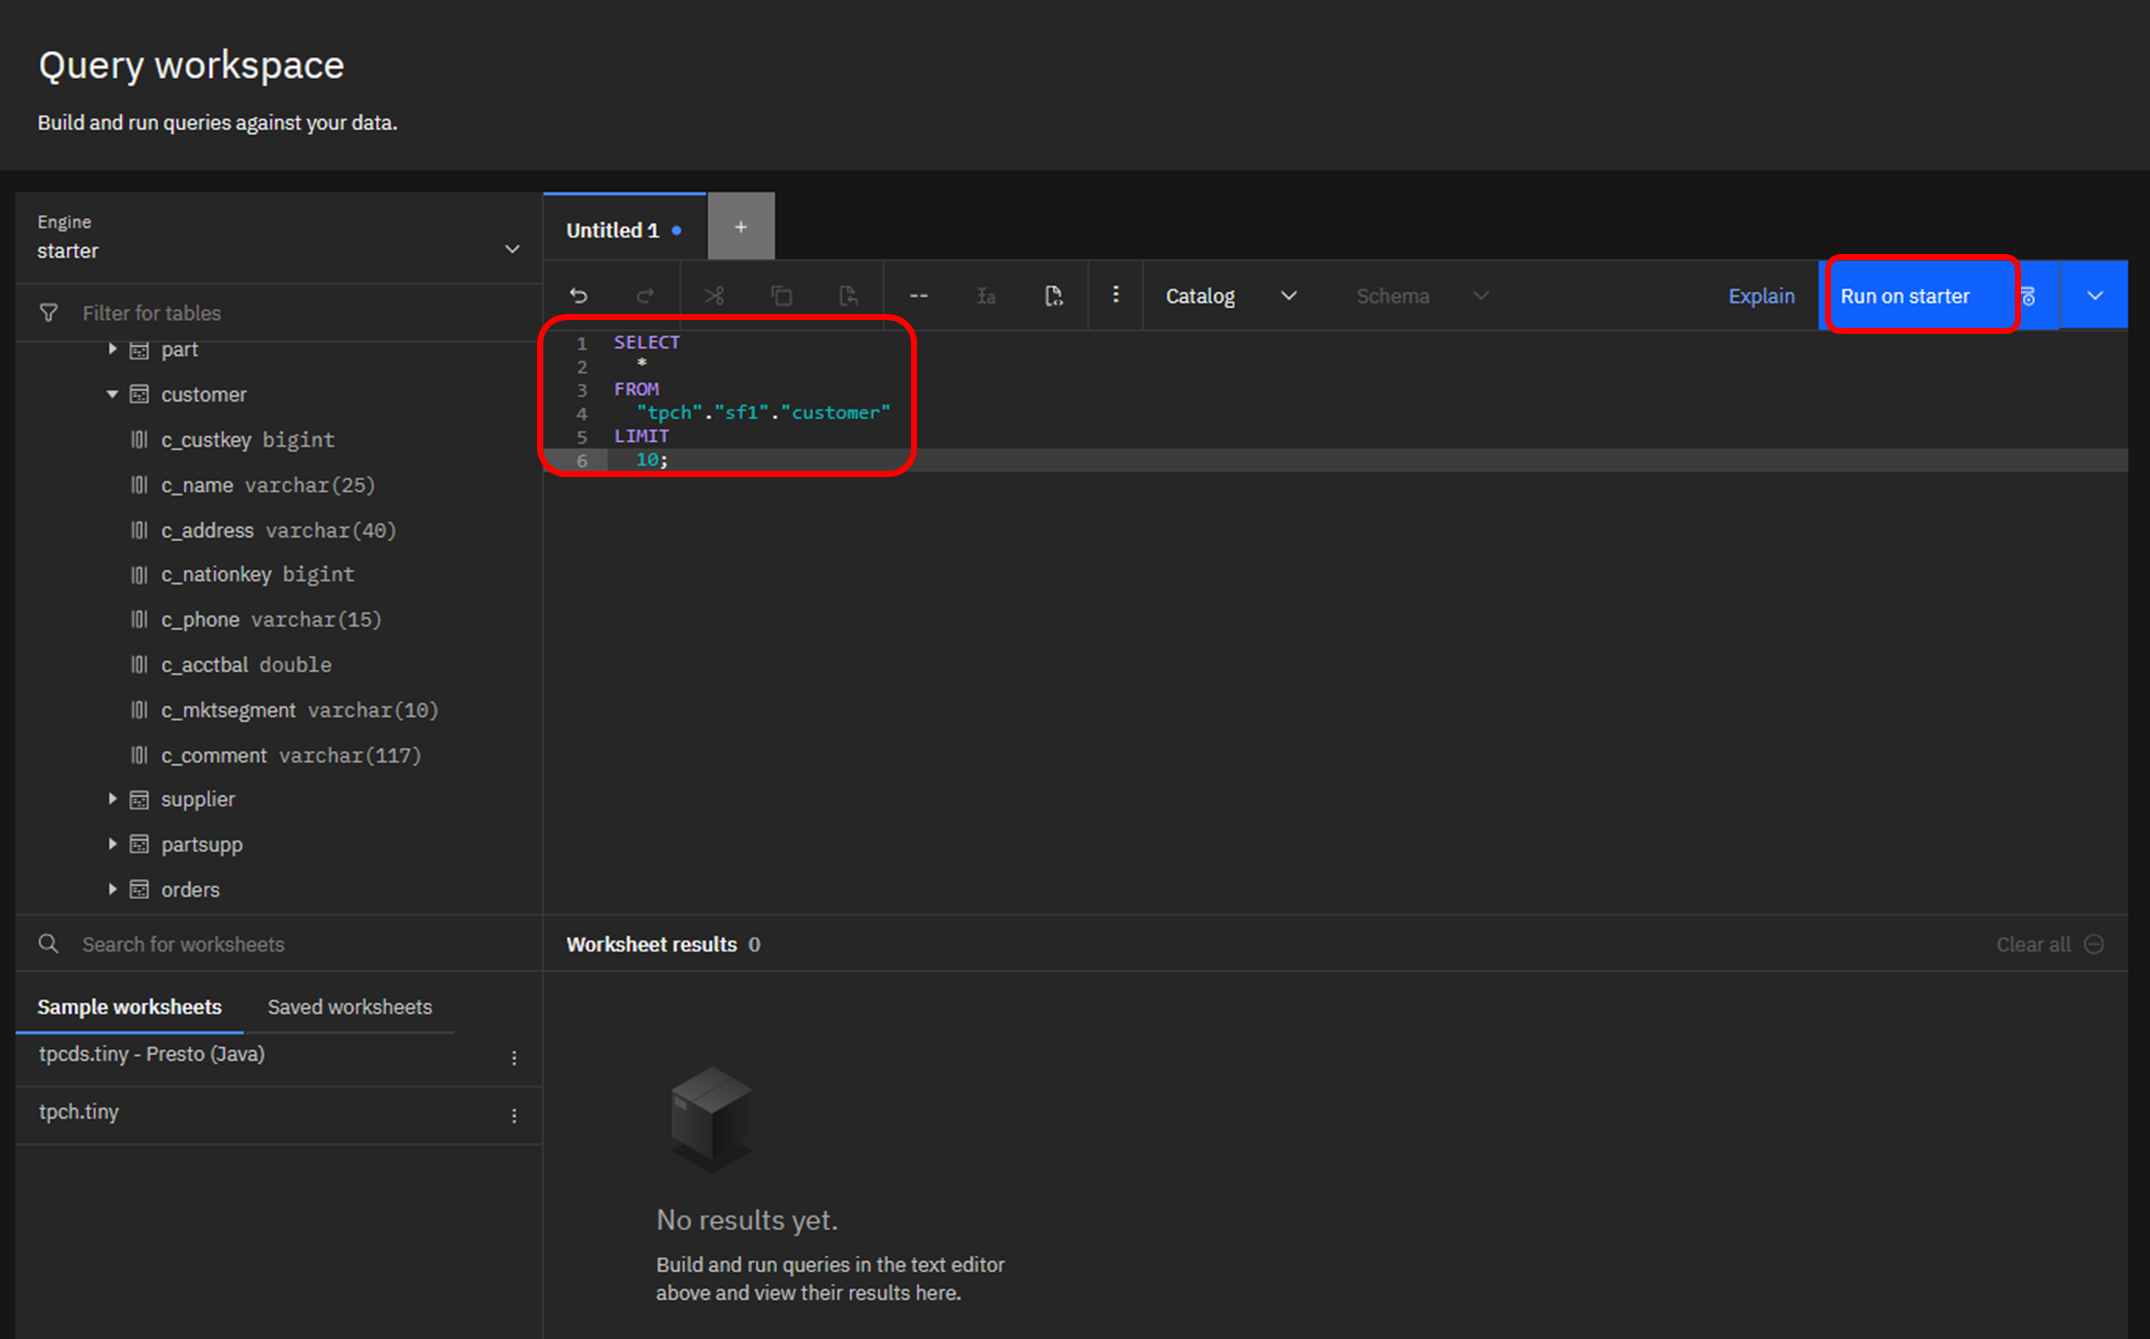The image size is (2150, 1339).
Task: Click the copy icon in toolbar
Action: pos(781,296)
